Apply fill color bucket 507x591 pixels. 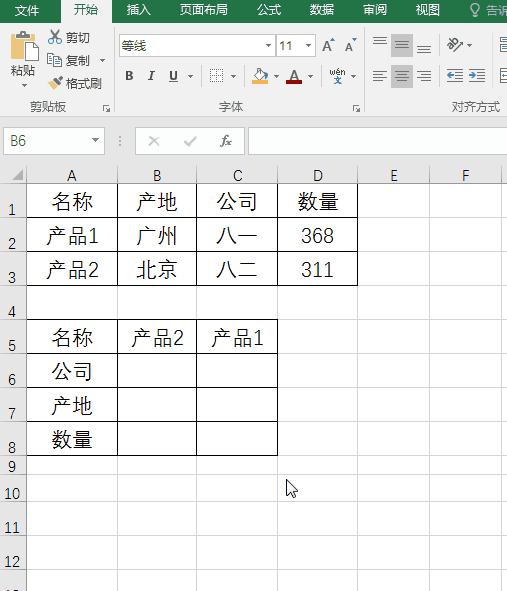[x=260, y=76]
